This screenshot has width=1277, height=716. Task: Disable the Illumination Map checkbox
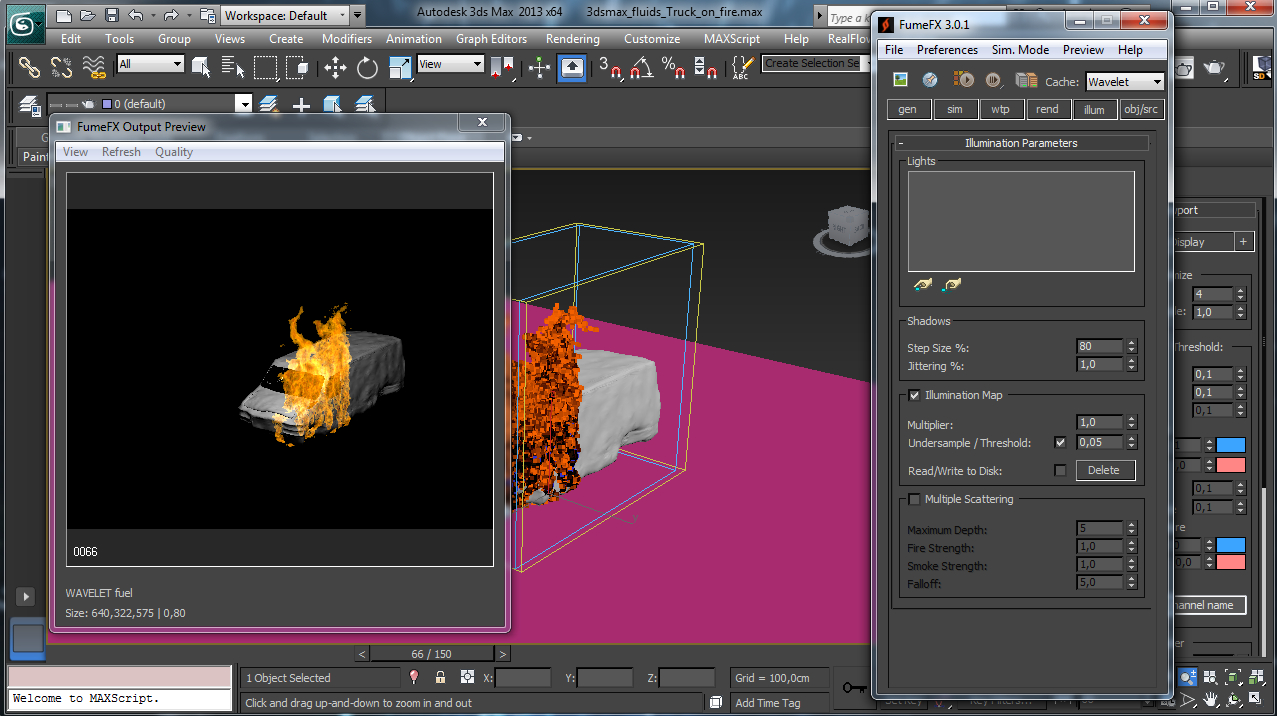coord(914,395)
